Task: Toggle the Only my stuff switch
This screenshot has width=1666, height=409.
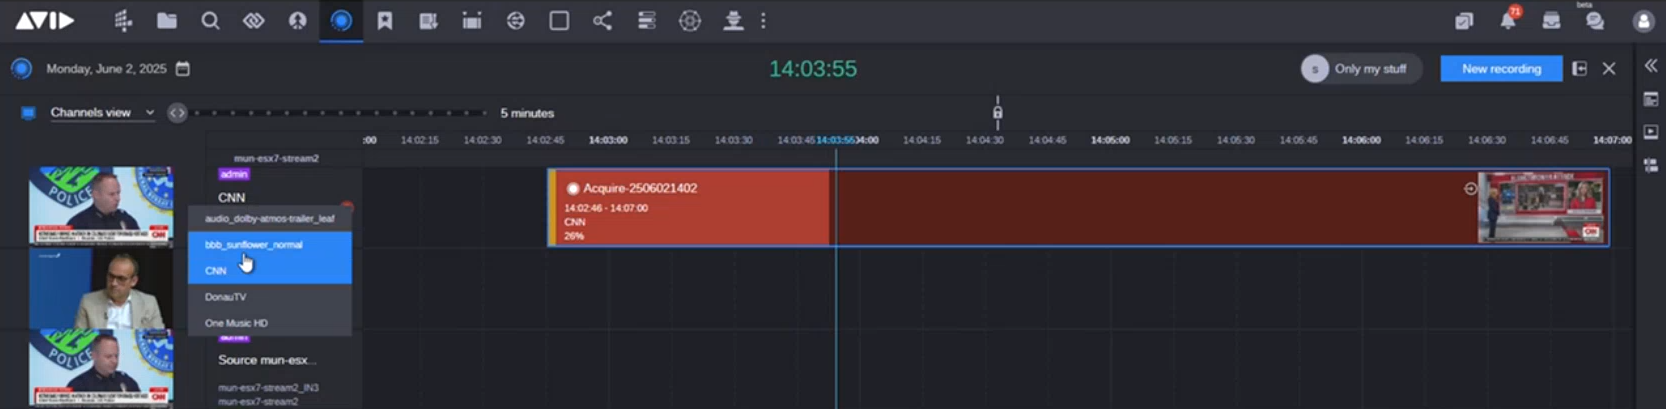Action: pos(1361,69)
